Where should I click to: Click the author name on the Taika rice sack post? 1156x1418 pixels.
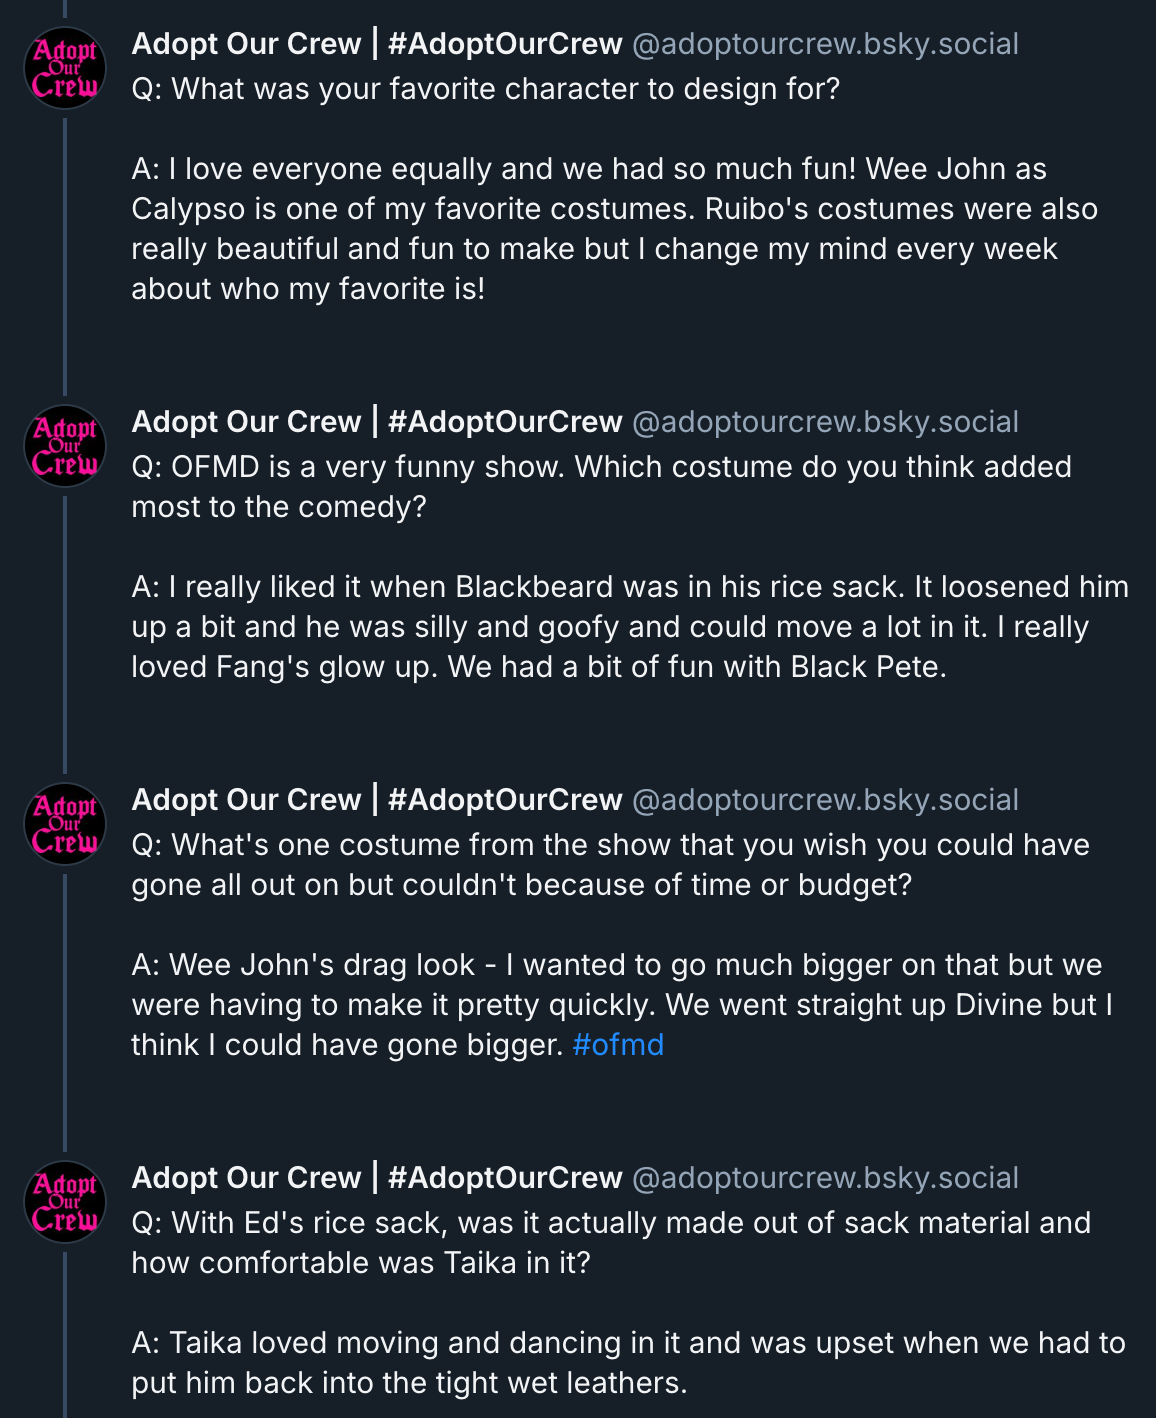coord(376,1178)
